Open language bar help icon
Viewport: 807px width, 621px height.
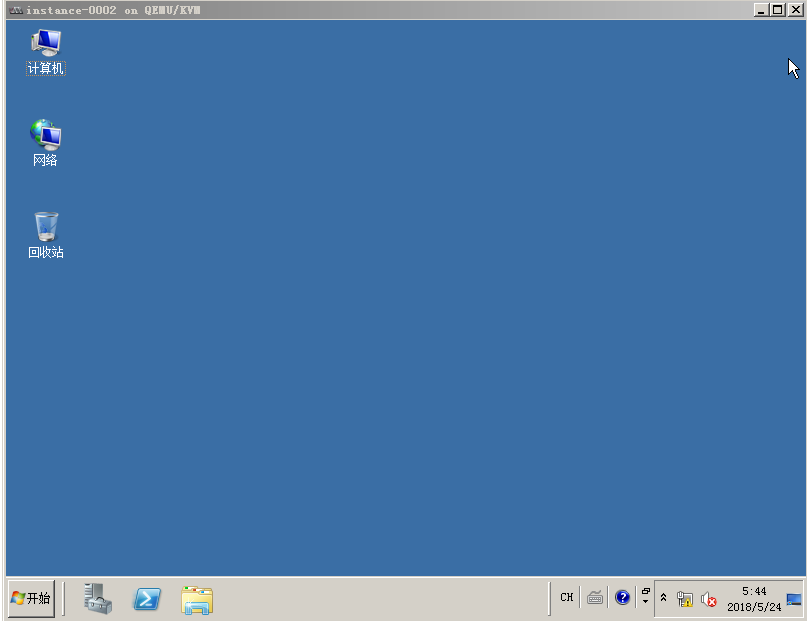click(x=622, y=597)
